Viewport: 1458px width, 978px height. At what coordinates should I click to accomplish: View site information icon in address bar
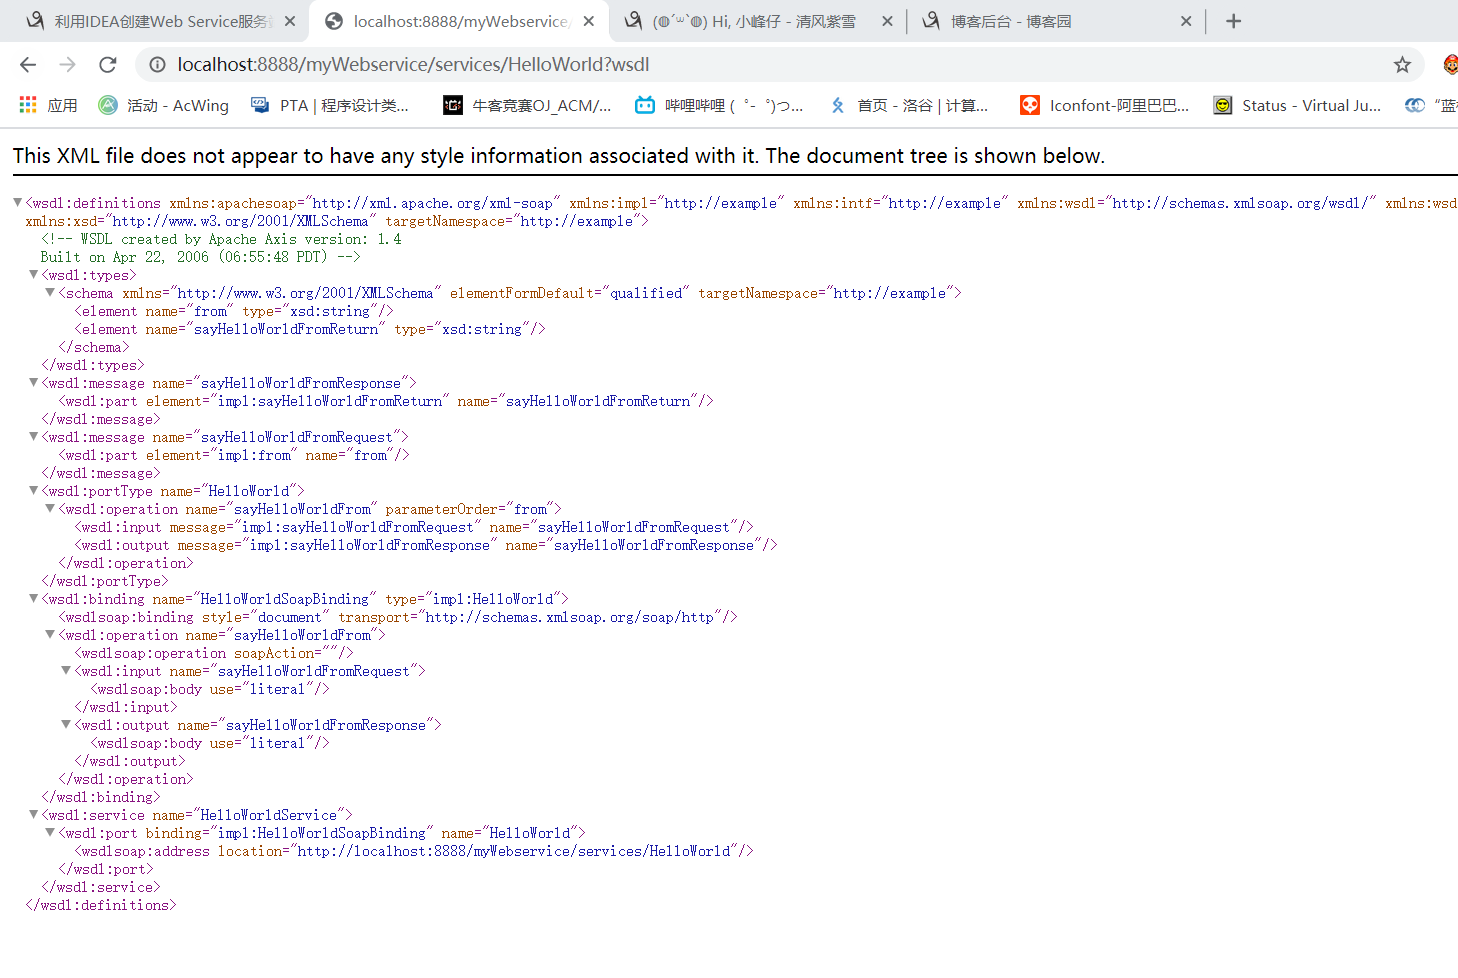coord(157,65)
